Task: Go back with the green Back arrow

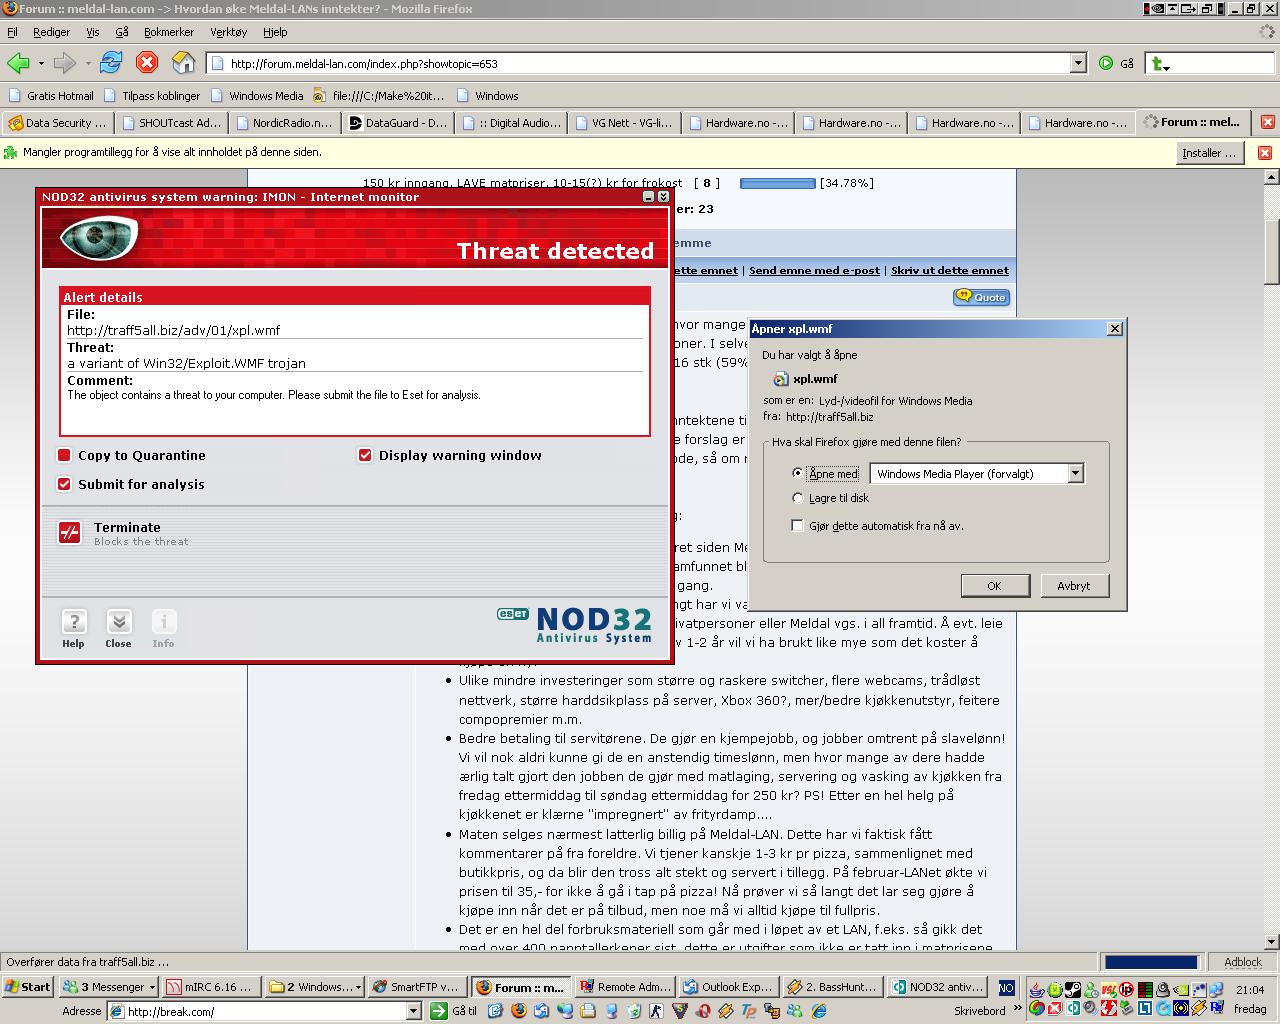Action: tap(18, 63)
